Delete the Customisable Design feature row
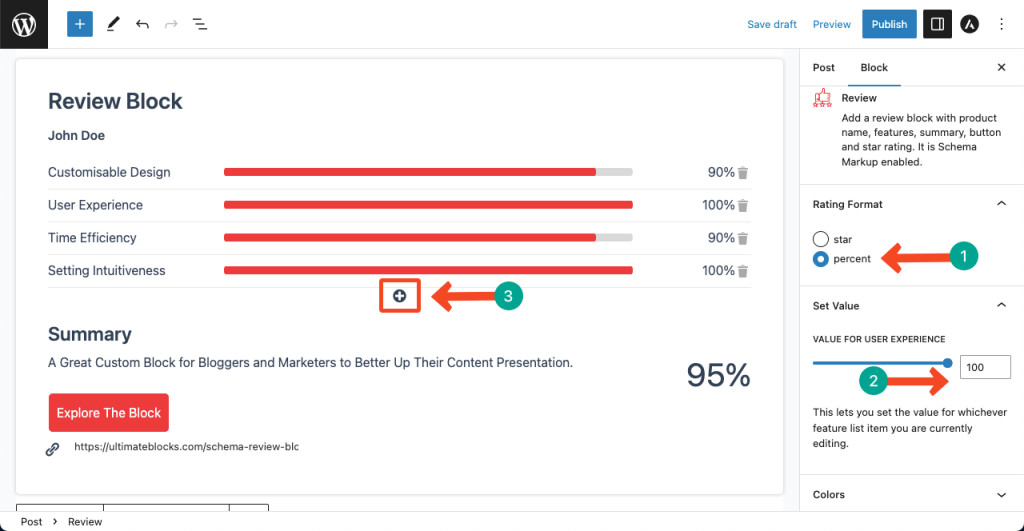Image resolution: width=1024 pixels, height=531 pixels. click(743, 173)
